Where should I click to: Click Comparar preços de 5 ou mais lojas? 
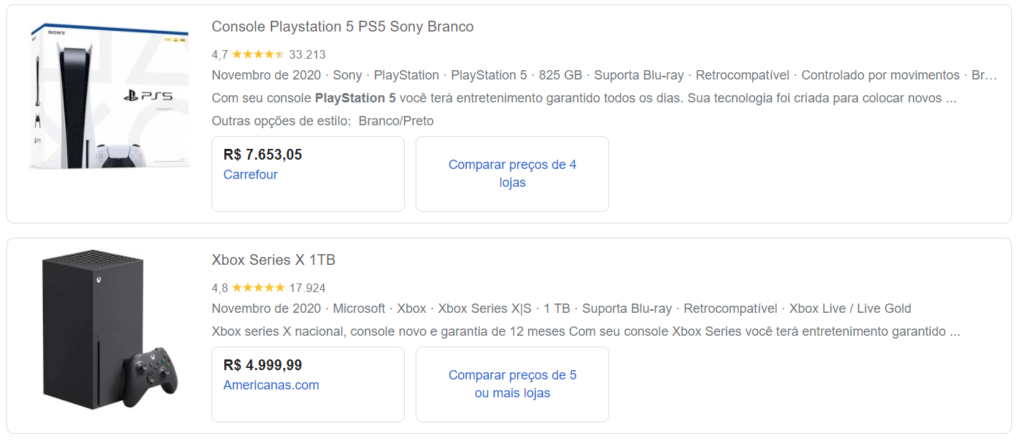coord(512,384)
